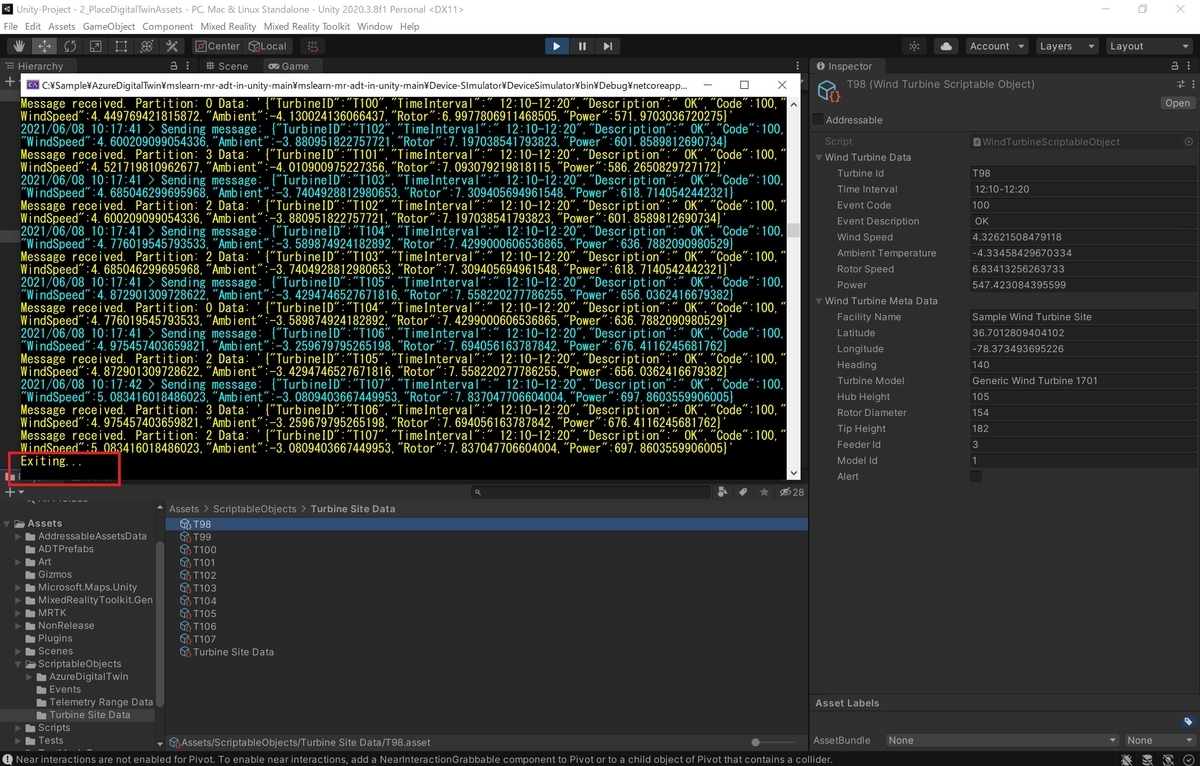This screenshot has height=766, width=1200.
Task: Open the Mixed Reality Toolkit menu
Action: tap(308, 26)
